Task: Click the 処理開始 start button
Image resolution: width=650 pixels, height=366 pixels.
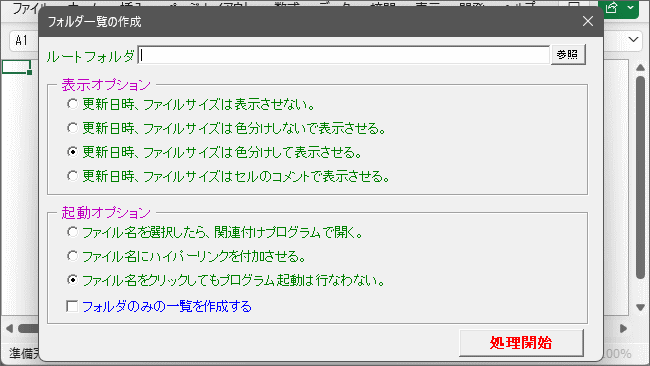Action: pyautogui.click(x=521, y=343)
